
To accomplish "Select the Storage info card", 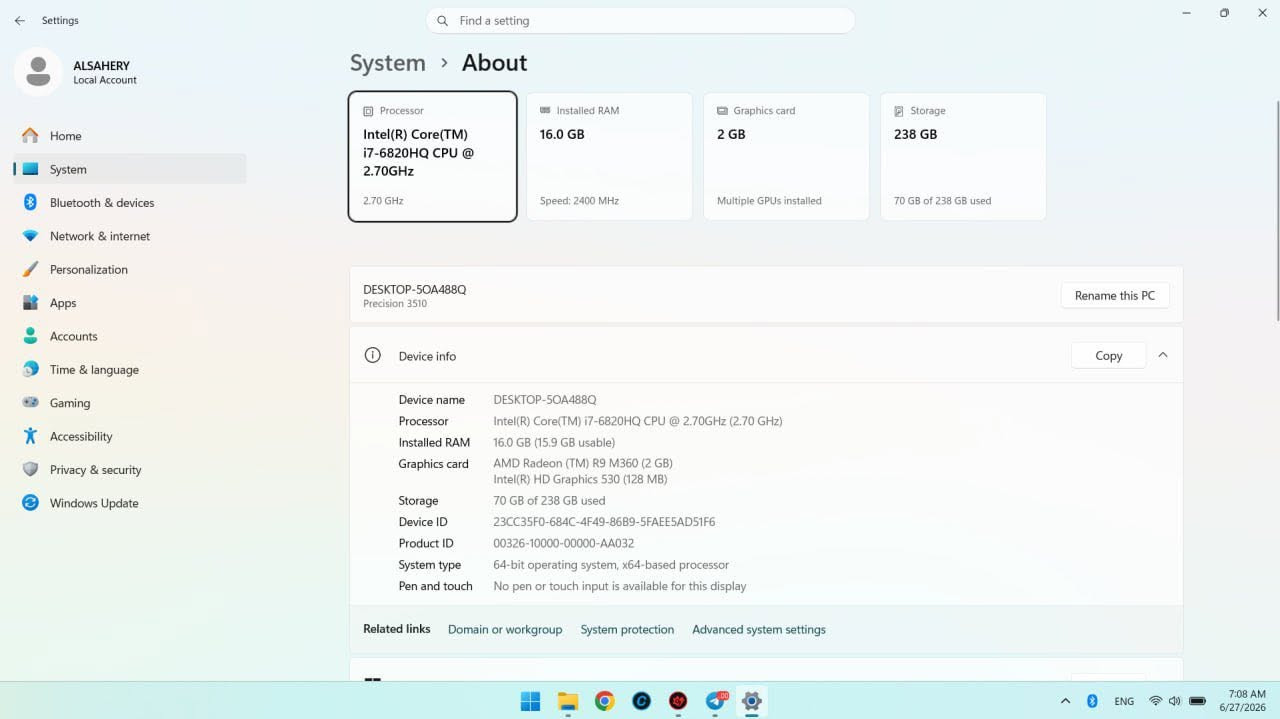I will tap(963, 156).
